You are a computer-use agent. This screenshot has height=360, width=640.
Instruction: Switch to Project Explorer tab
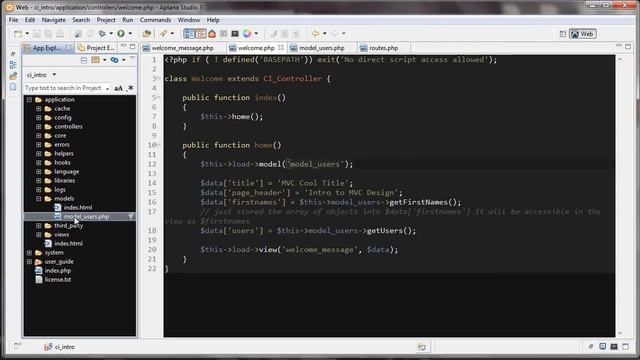(x=96, y=48)
